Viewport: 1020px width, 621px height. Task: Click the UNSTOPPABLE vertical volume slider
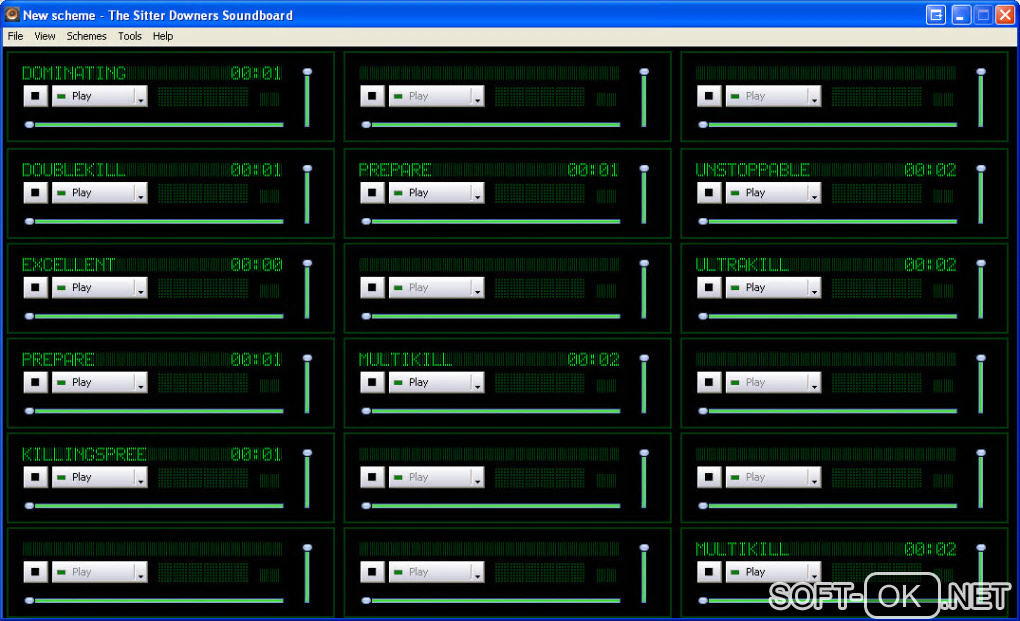coord(980,194)
